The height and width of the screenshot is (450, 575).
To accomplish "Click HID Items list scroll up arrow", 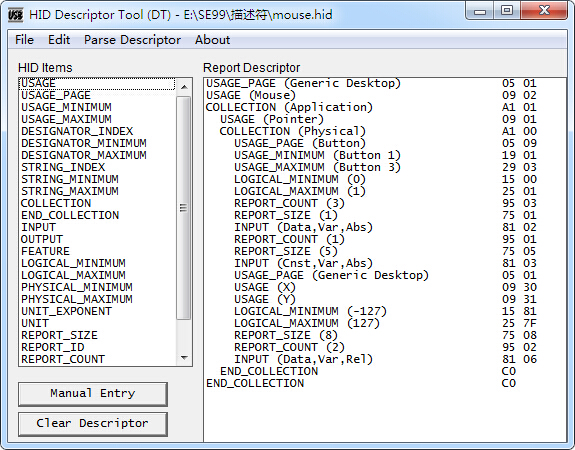I will (x=184, y=87).
